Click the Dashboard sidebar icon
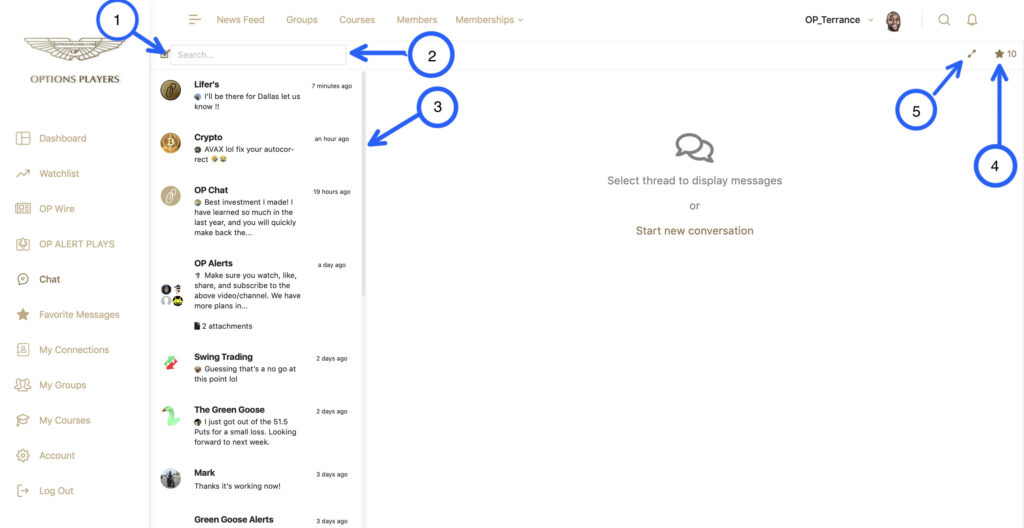This screenshot has height=528, width=1024. coord(23,139)
